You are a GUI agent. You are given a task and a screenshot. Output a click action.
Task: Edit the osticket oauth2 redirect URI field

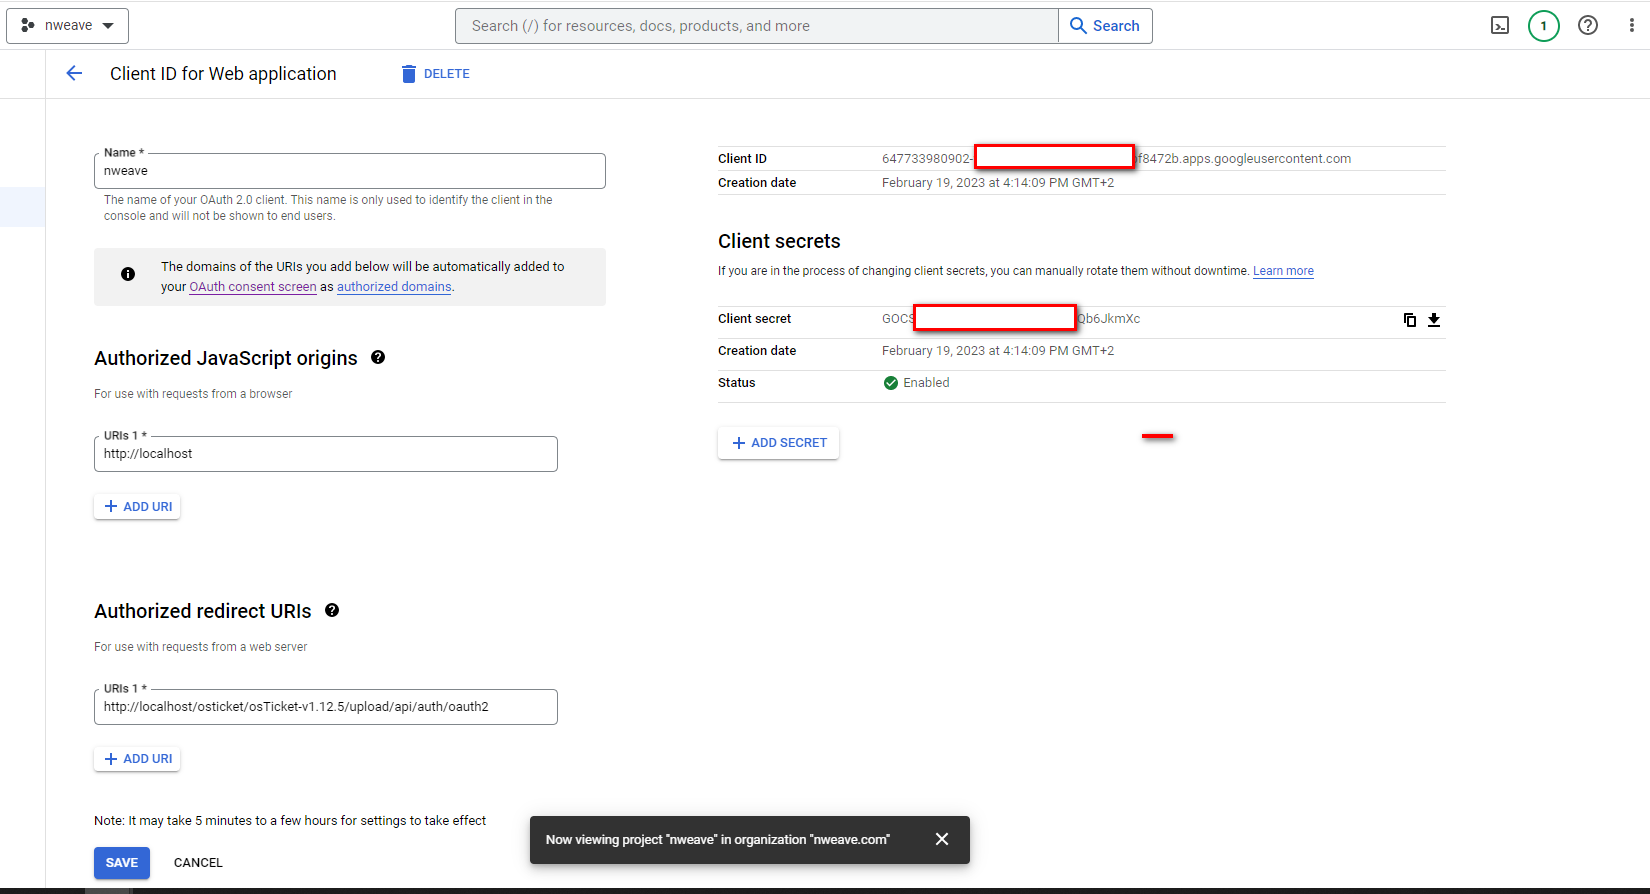tap(326, 707)
